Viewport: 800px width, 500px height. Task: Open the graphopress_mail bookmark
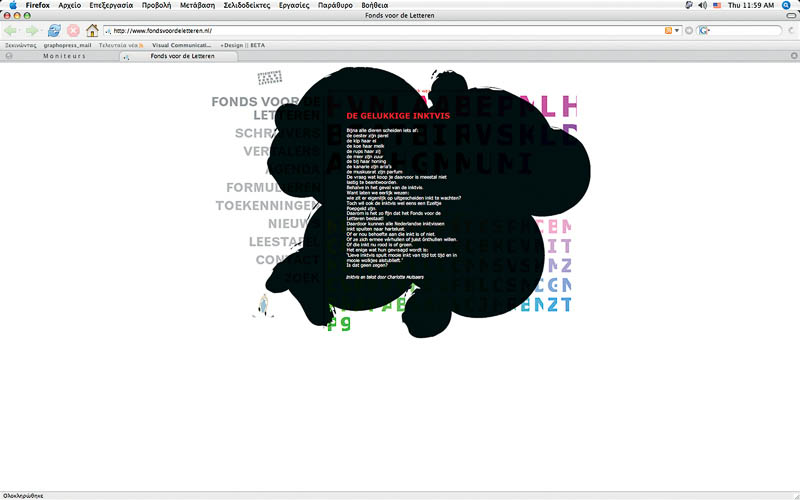coord(67,45)
